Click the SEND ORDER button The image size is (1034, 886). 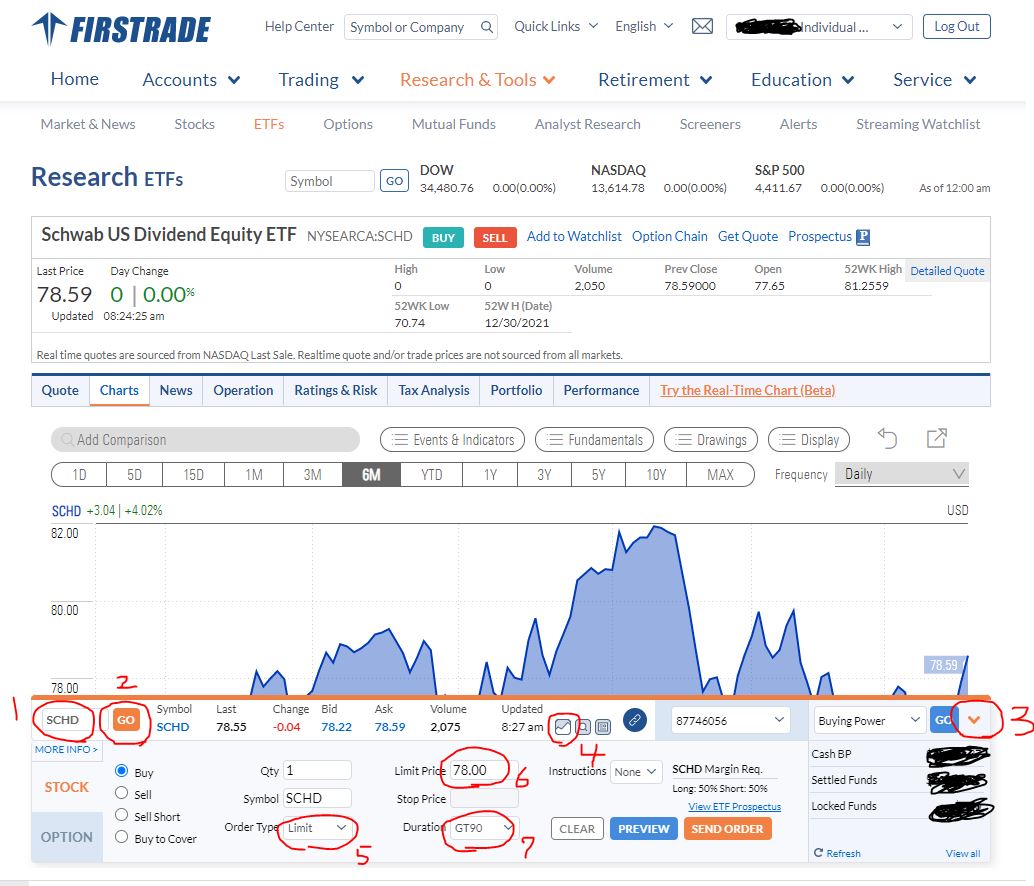pos(727,829)
